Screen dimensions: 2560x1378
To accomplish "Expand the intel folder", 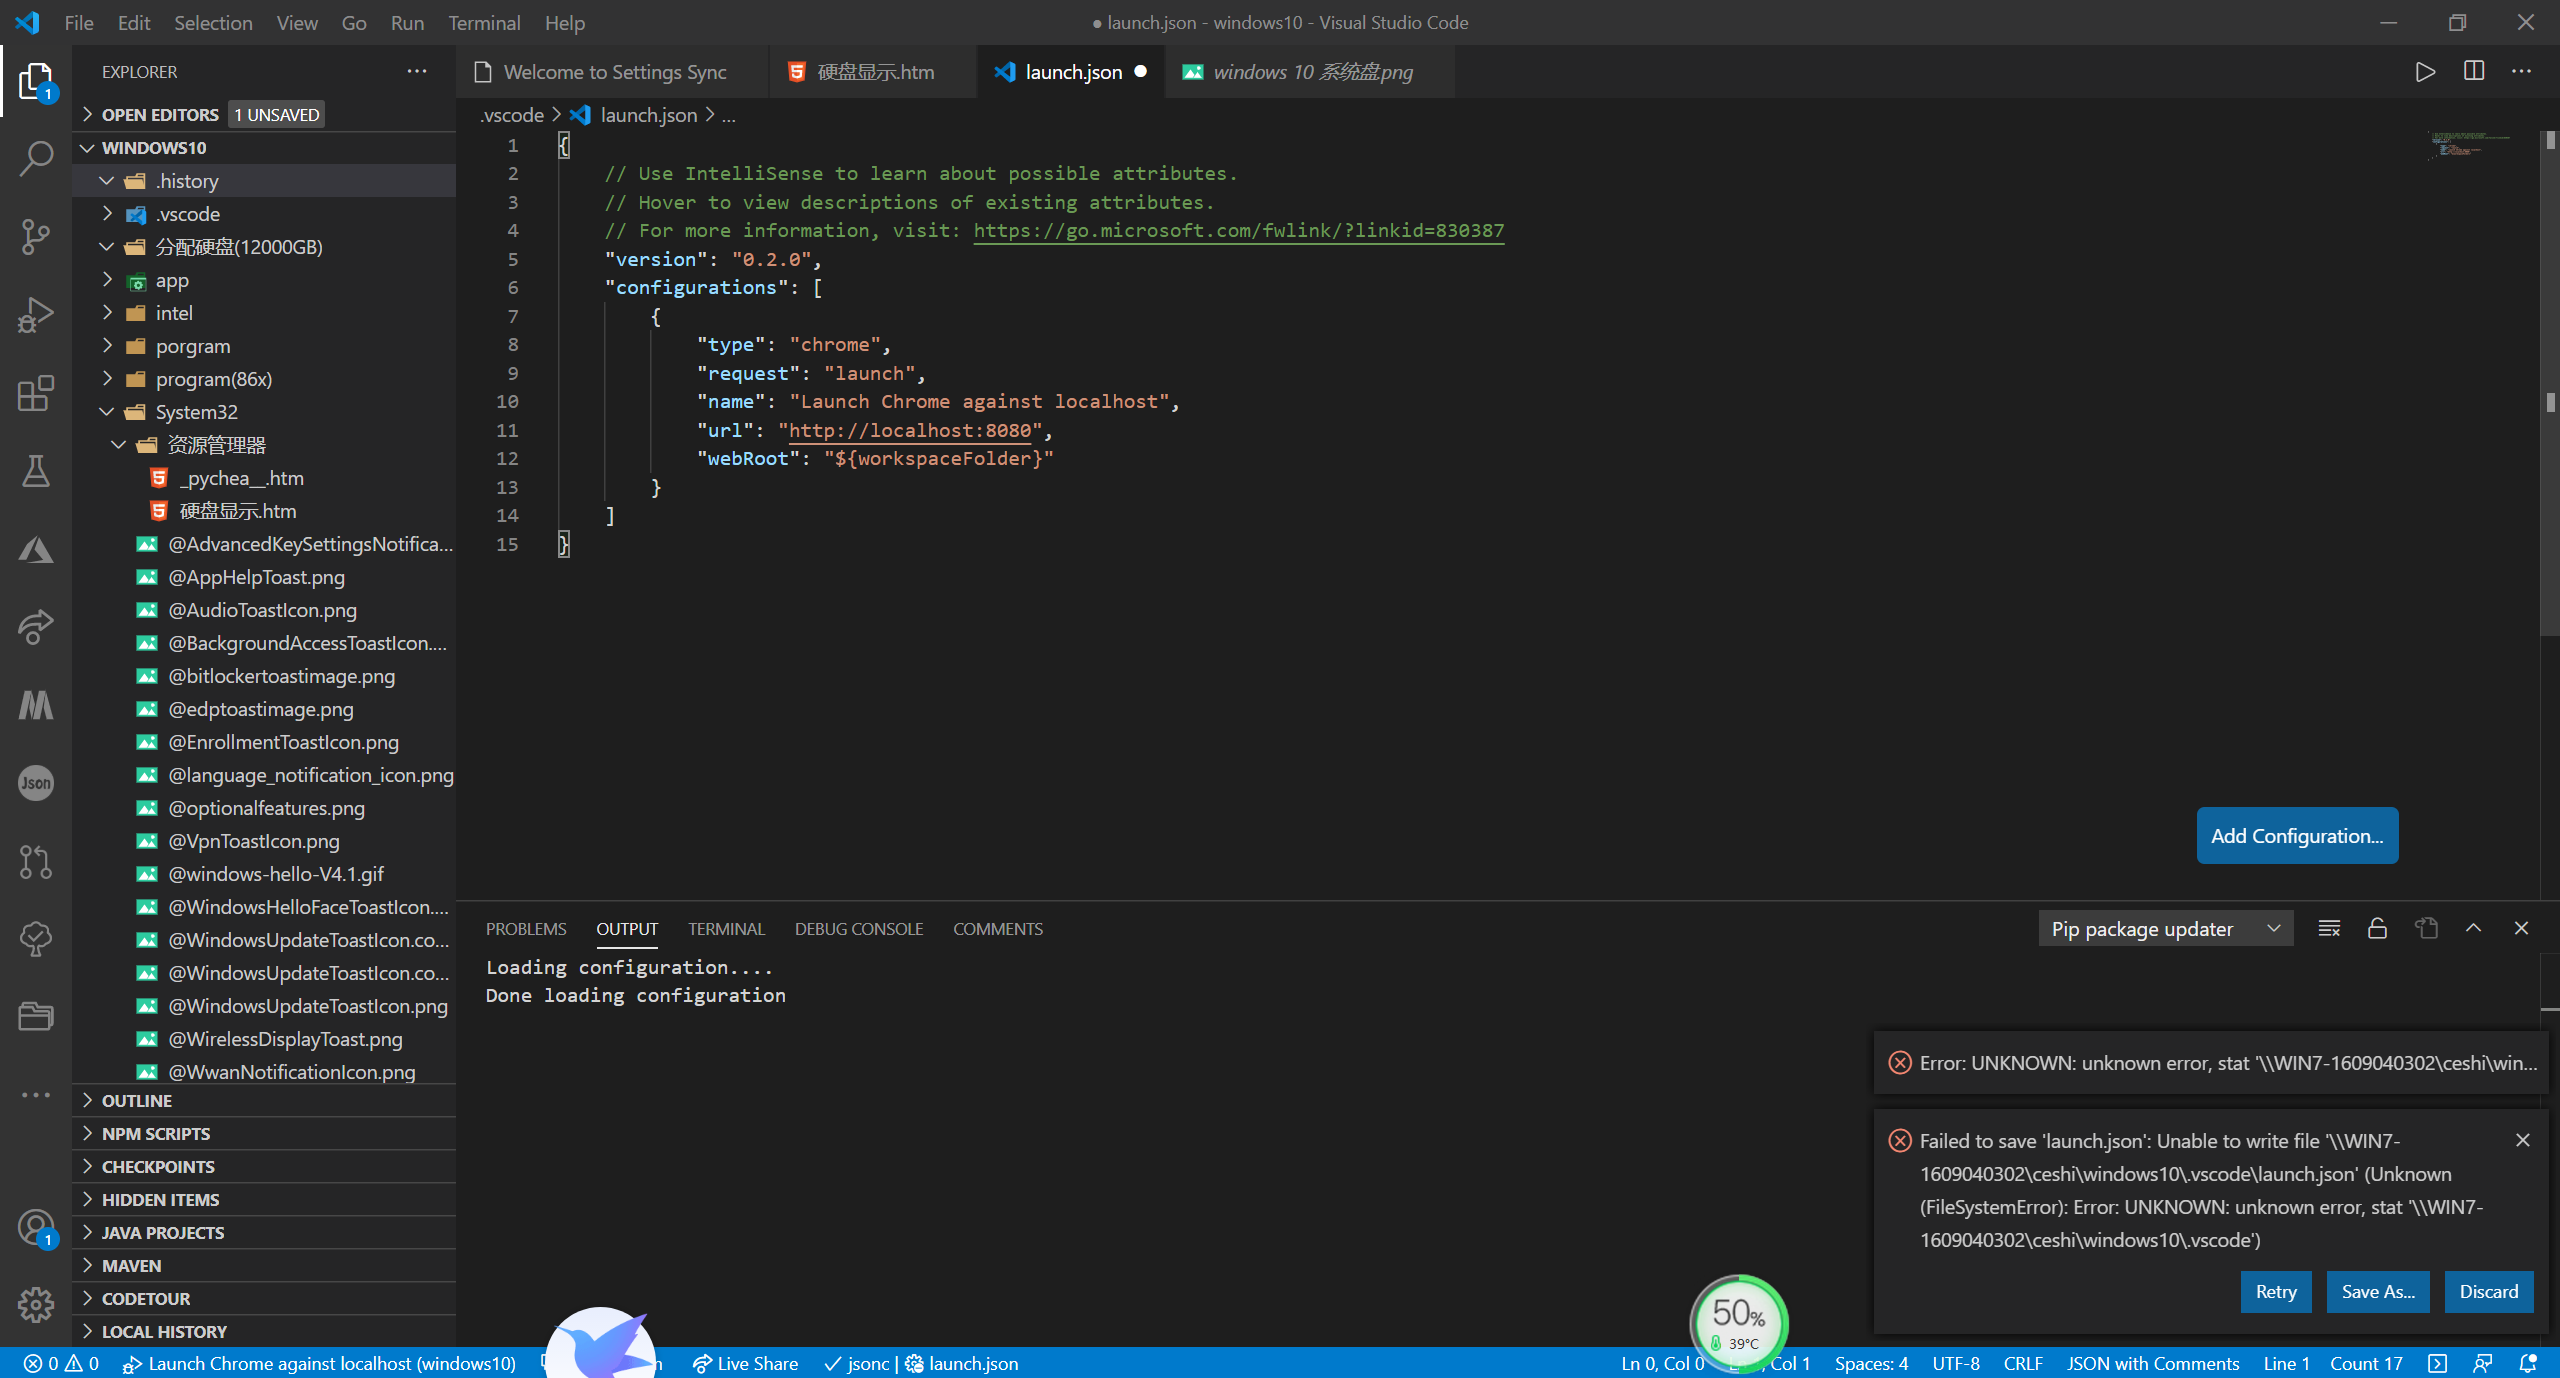I will coord(264,313).
